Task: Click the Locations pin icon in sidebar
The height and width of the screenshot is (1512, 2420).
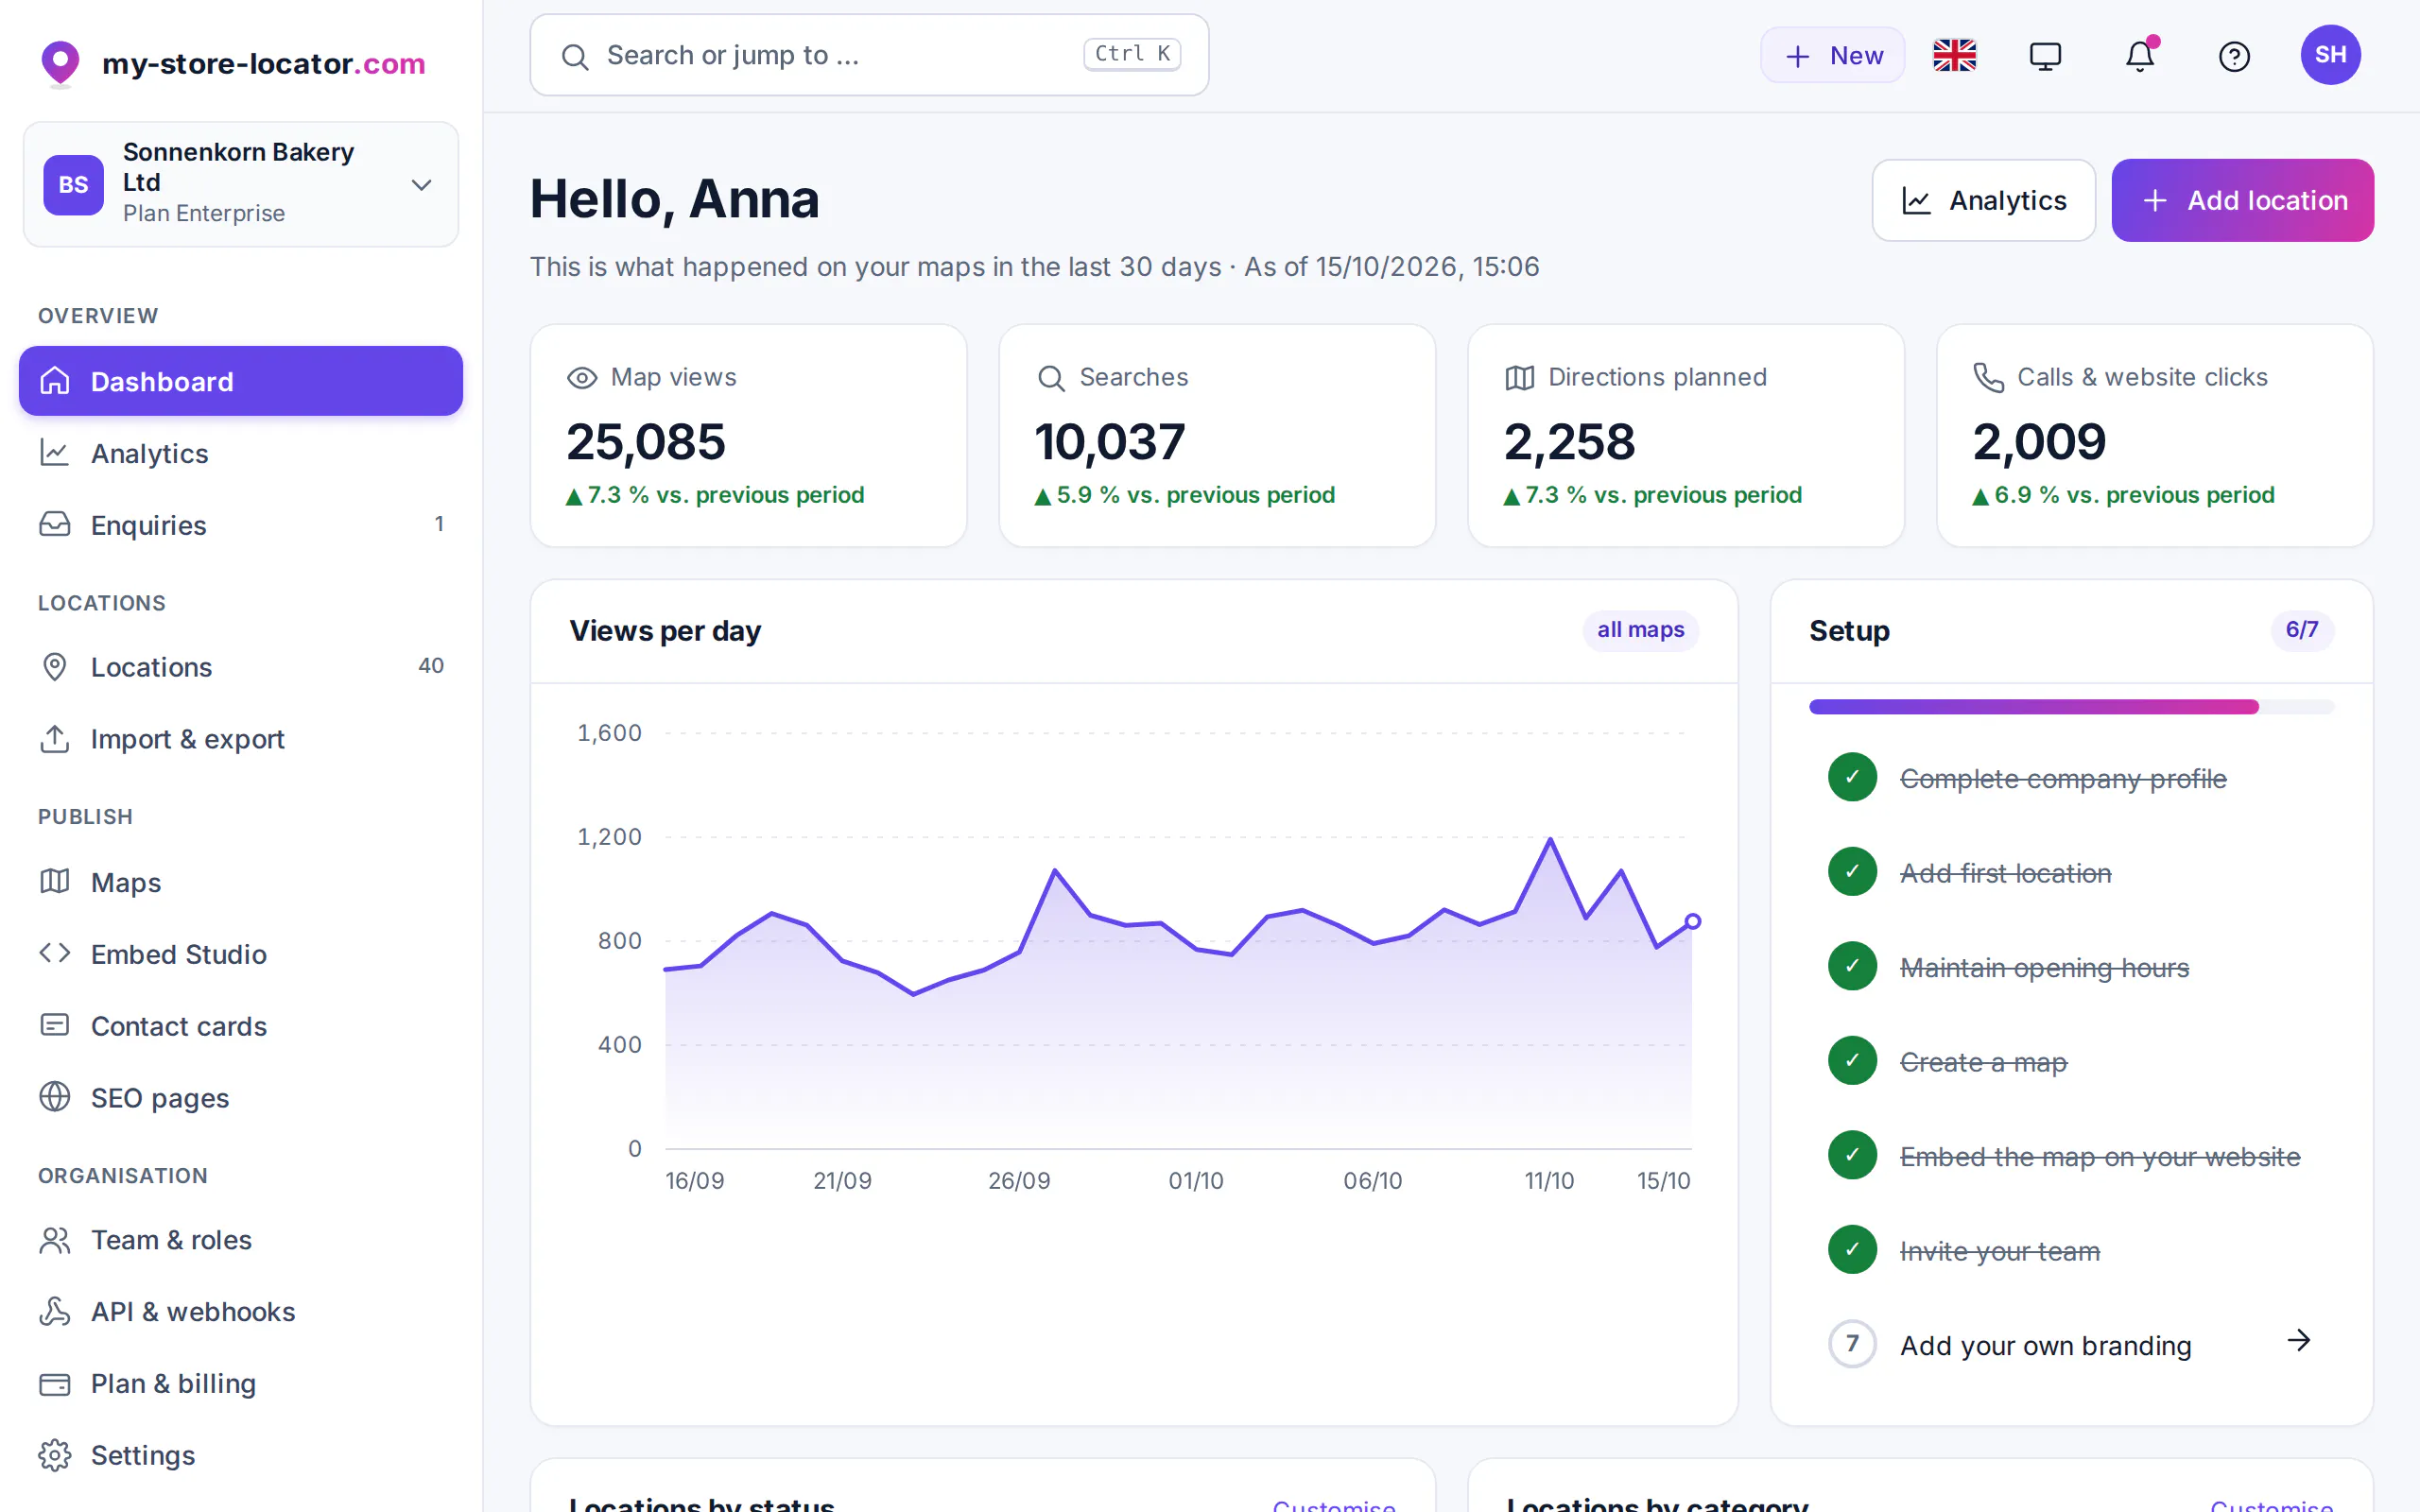Action: [x=55, y=666]
